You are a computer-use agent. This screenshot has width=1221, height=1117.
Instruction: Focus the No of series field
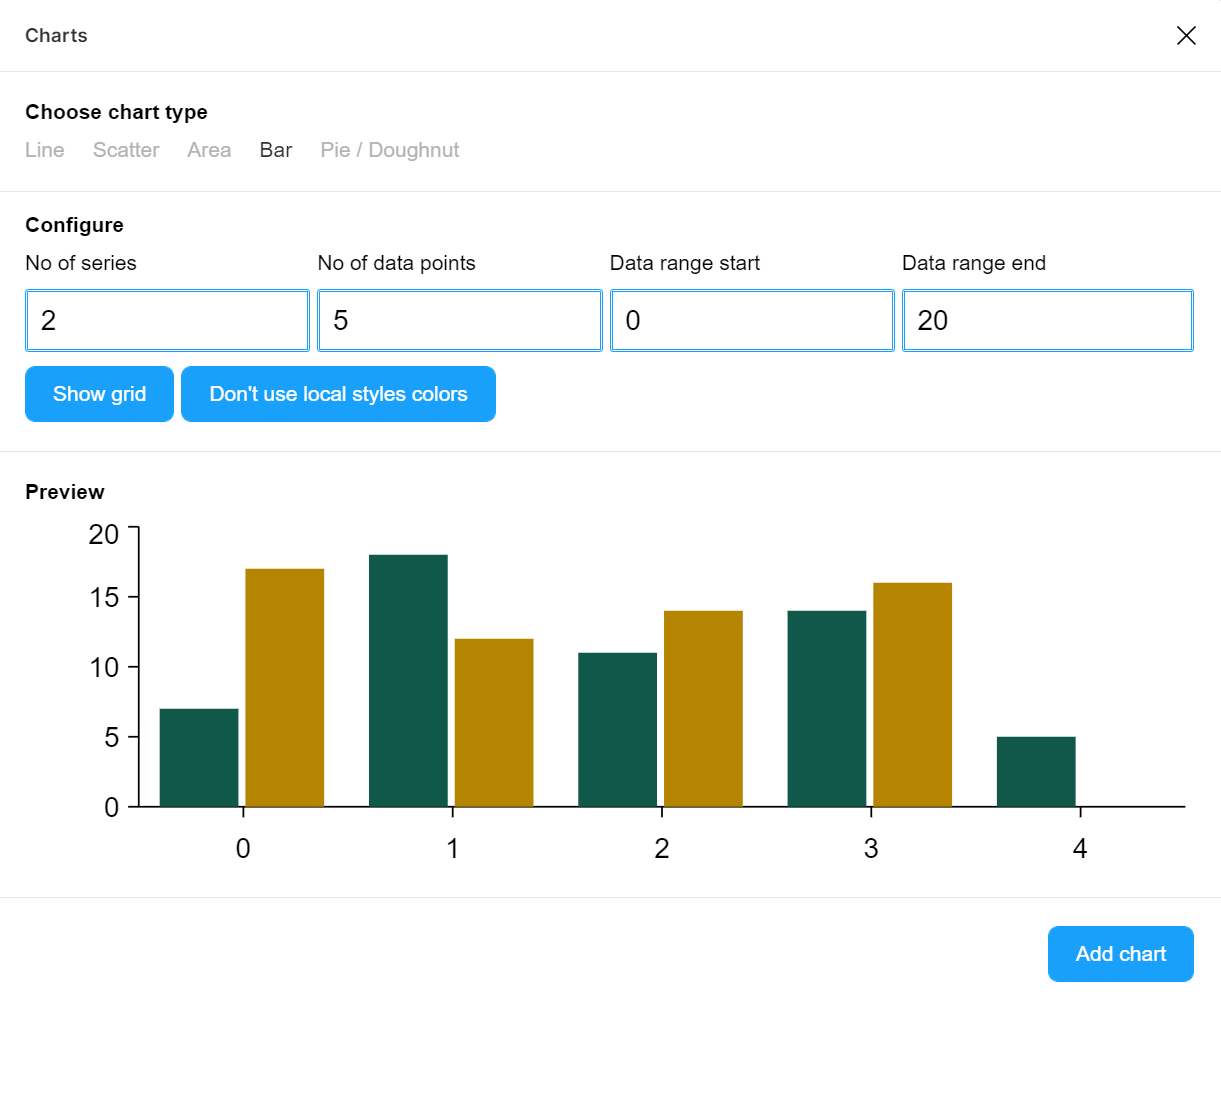pos(167,321)
